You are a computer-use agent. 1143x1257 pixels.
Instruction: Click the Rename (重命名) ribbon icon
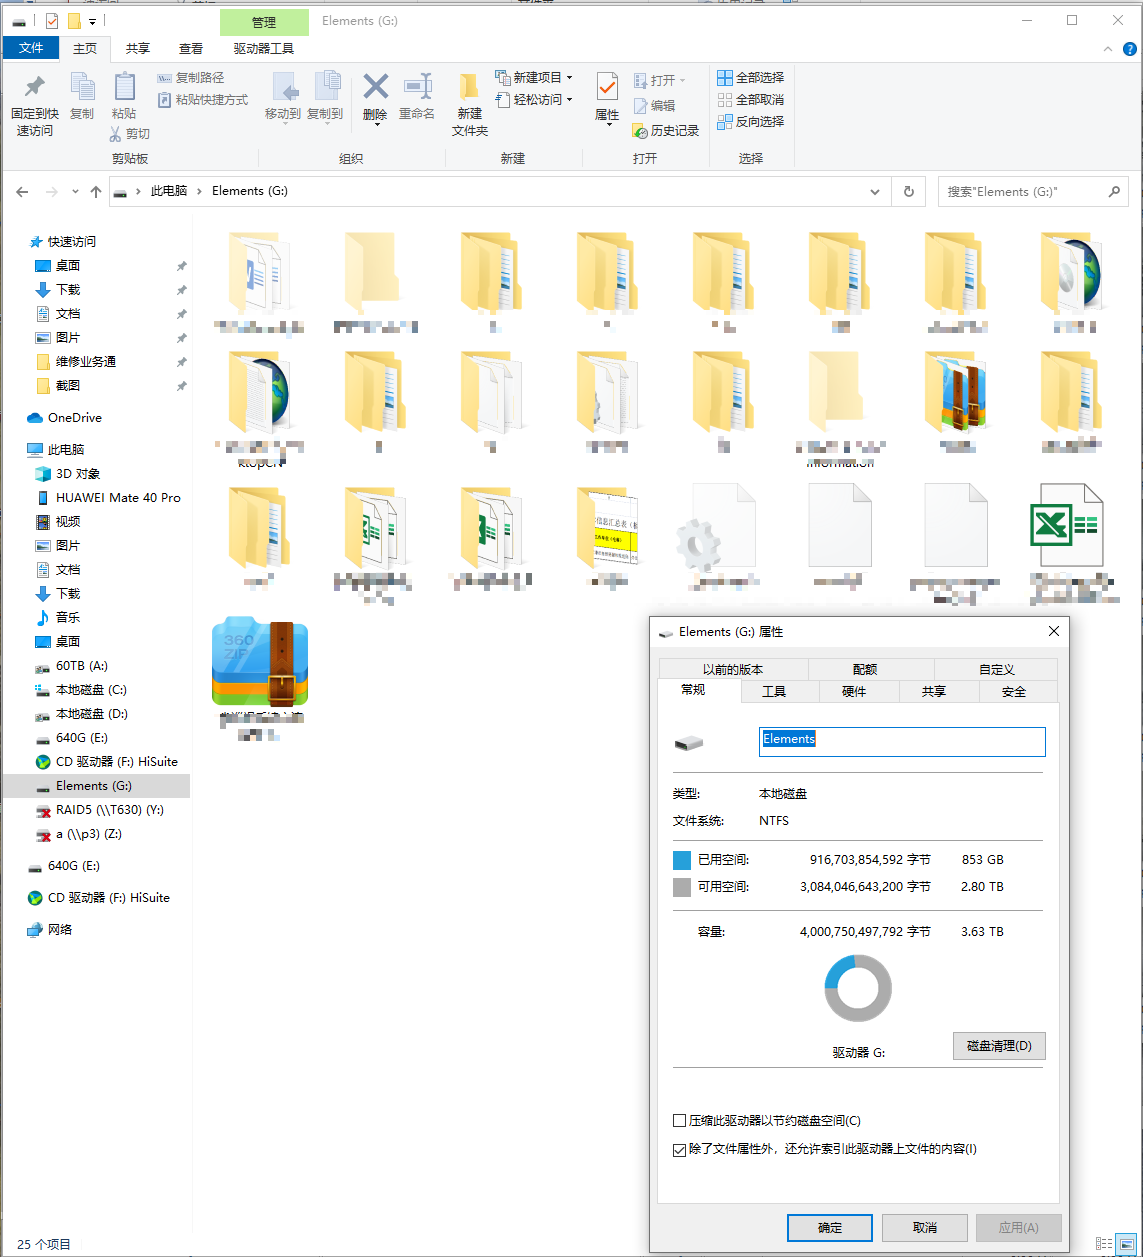pos(417,90)
